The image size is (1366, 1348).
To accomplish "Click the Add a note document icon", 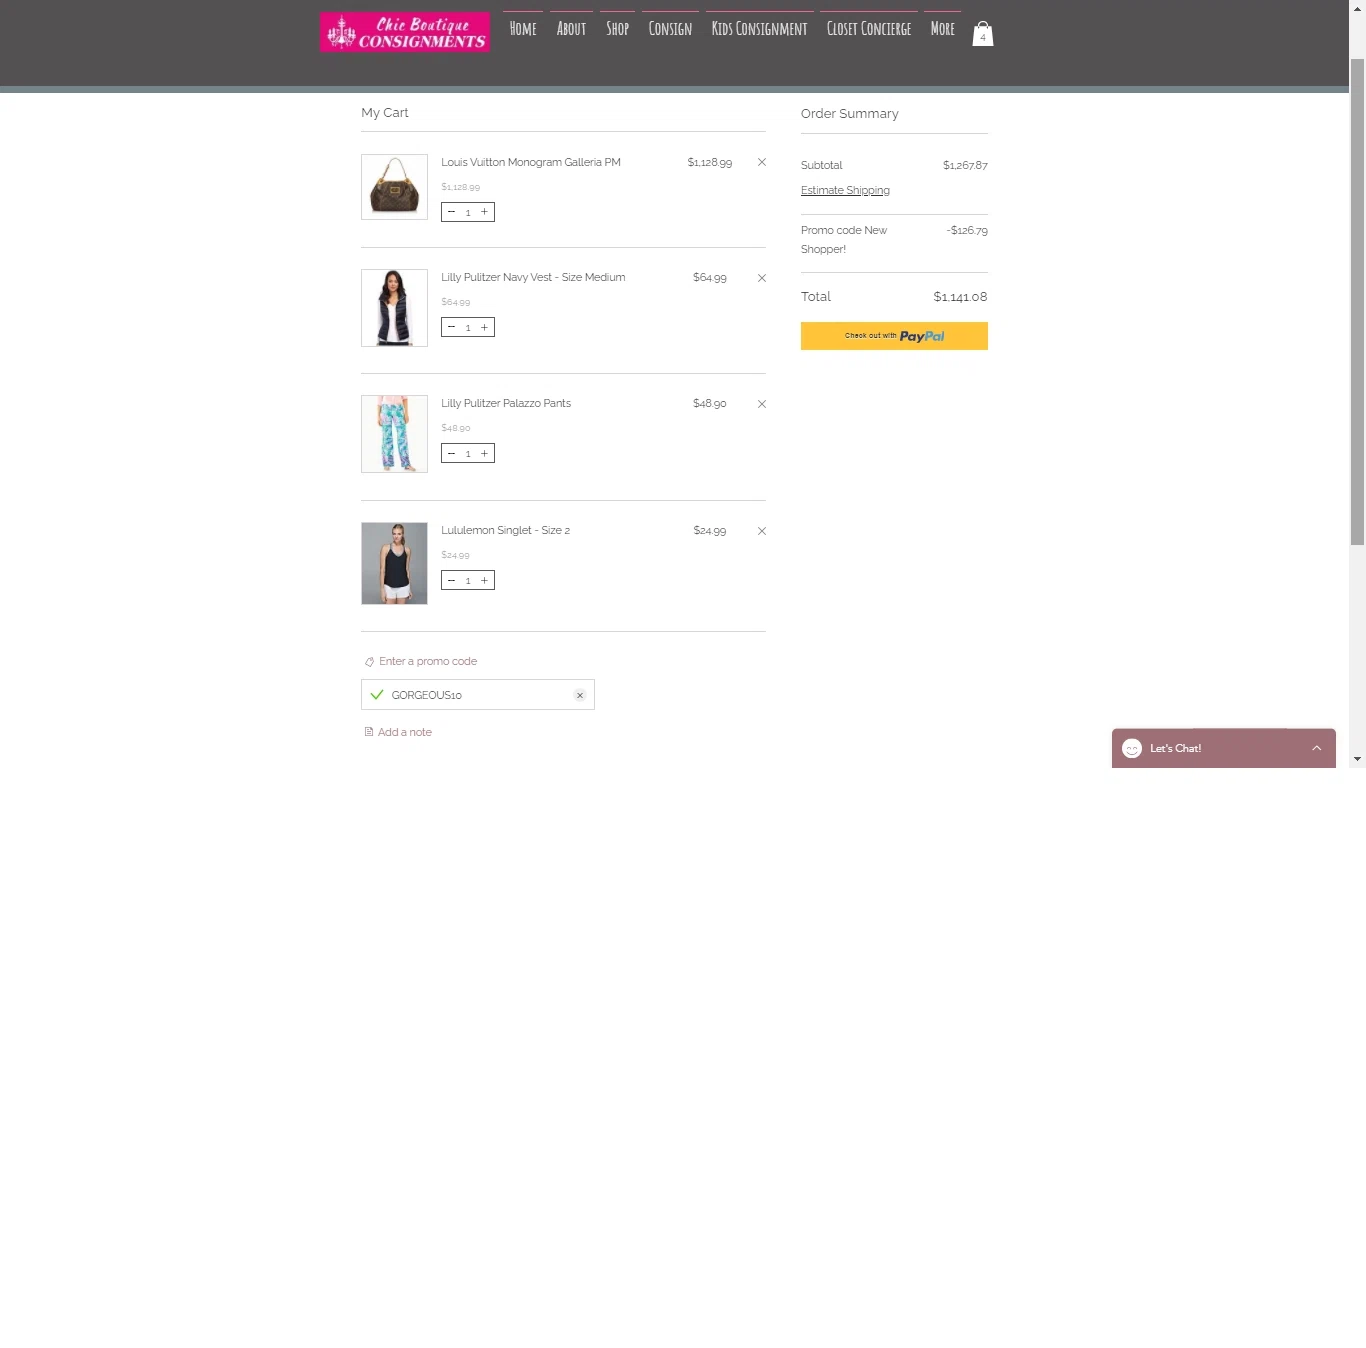I will click(x=369, y=732).
